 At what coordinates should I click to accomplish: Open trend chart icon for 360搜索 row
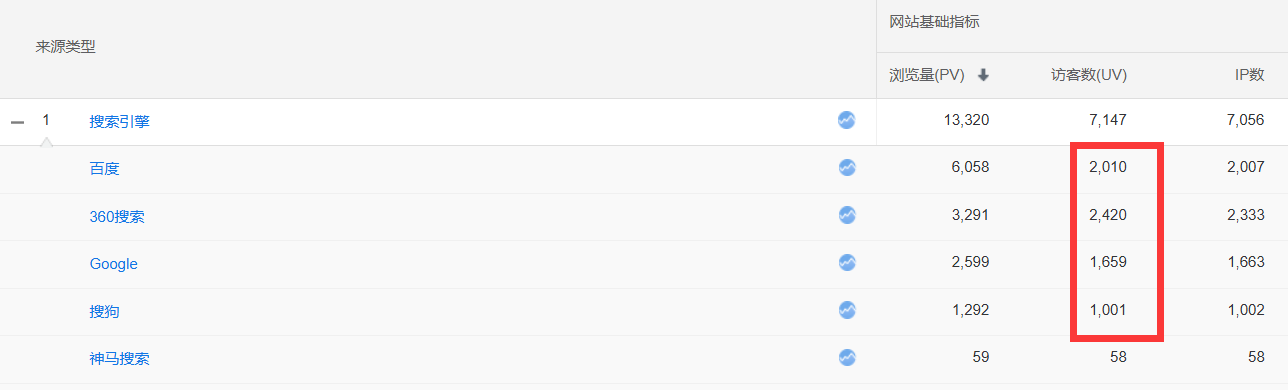[847, 215]
